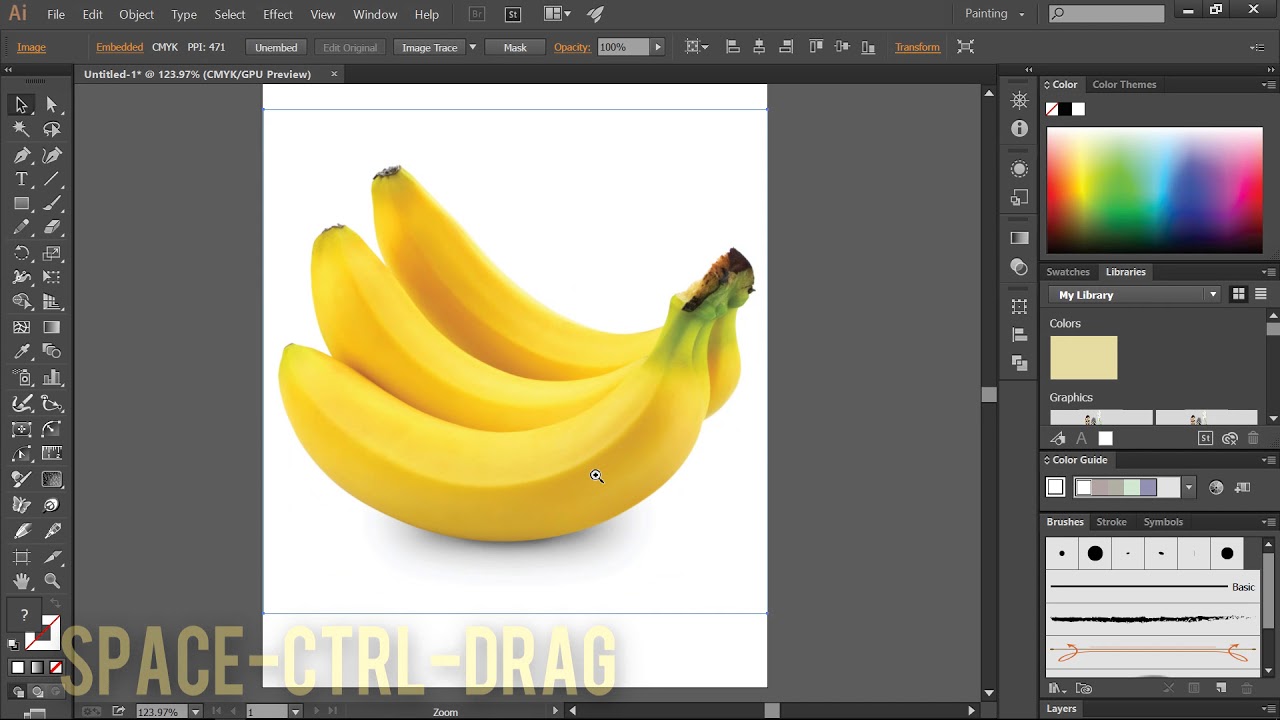Image resolution: width=1280 pixels, height=720 pixels.
Task: Open the Image Trace presets arrow
Action: [473, 47]
